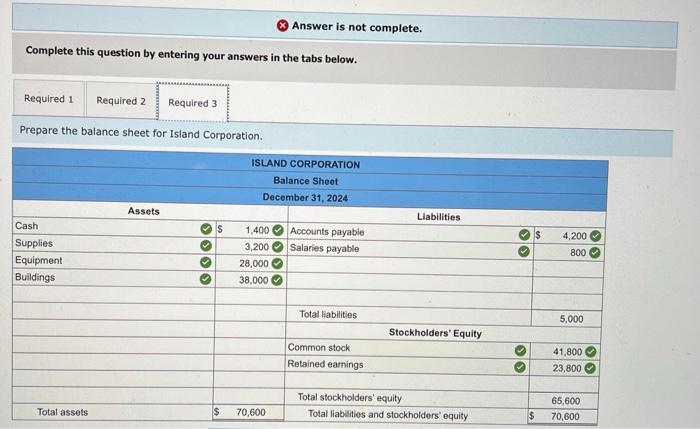Select the Buildings account cell
The image size is (700, 429).
pos(114,278)
